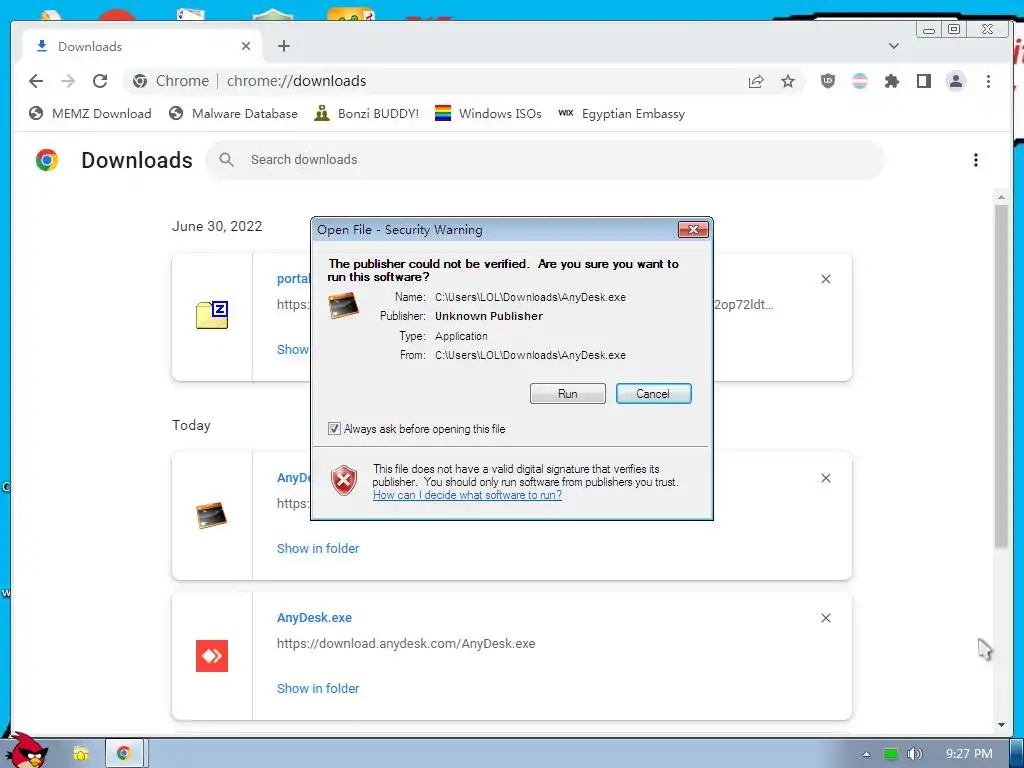Uncheck Always ask before opening this file

334,429
